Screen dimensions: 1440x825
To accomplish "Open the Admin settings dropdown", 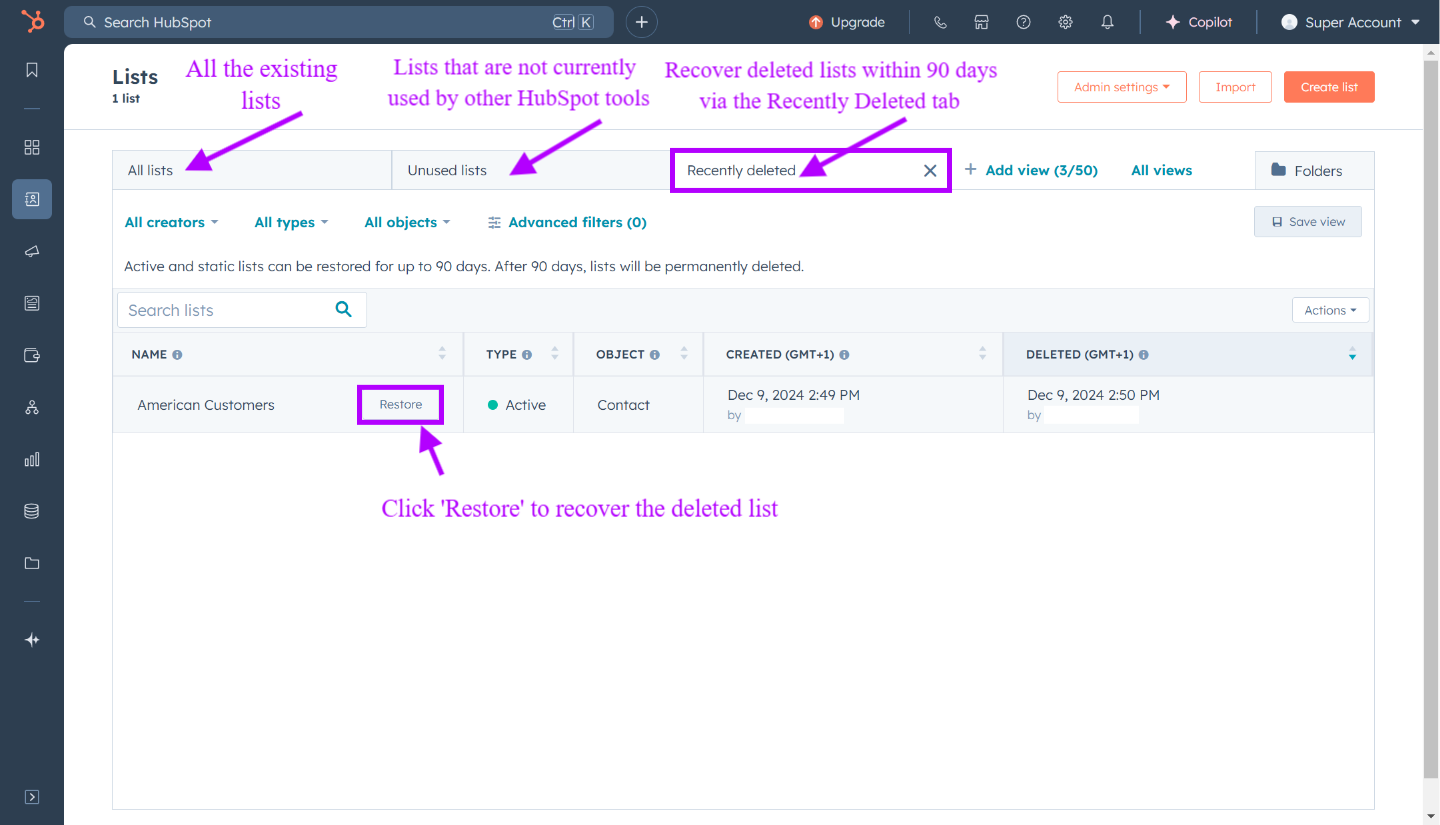I will click(x=1122, y=87).
